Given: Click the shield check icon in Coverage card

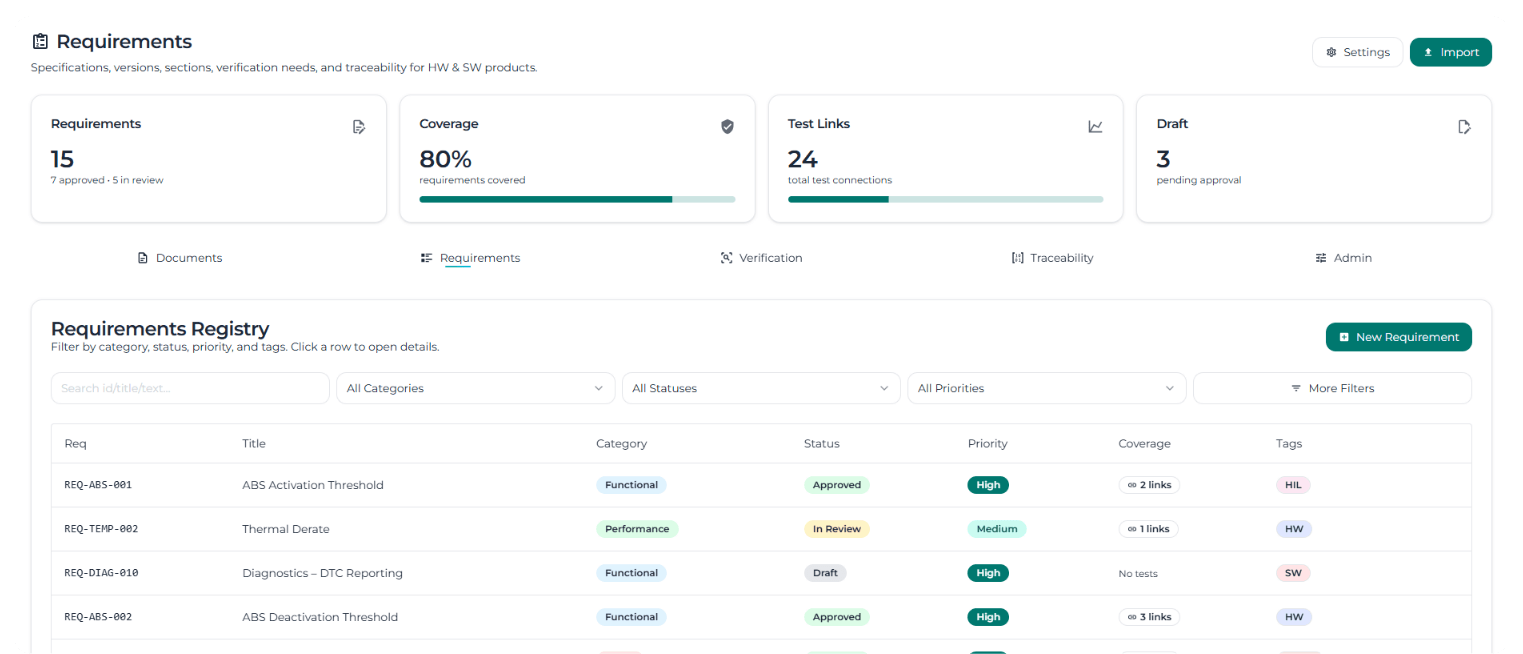Looking at the screenshot, I should [x=727, y=127].
